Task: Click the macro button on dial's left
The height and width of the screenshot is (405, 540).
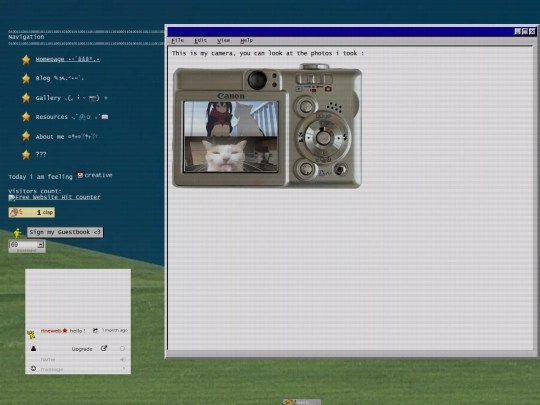Action: [301, 138]
